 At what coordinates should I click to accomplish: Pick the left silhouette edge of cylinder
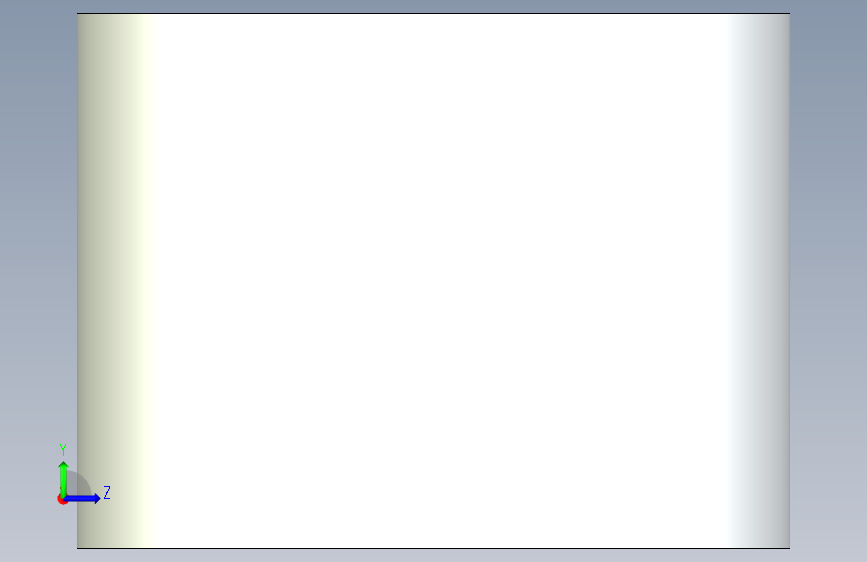click(x=77, y=281)
